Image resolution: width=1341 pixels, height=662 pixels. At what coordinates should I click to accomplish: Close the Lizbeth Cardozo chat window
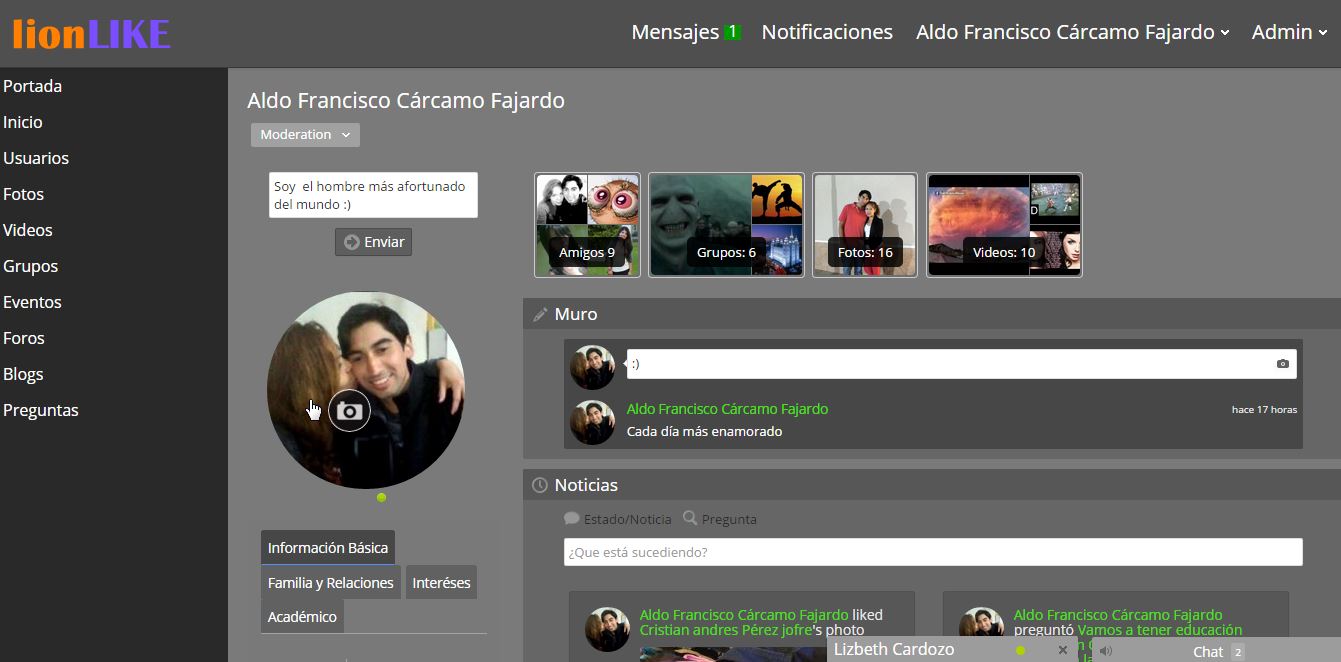pos(1063,650)
